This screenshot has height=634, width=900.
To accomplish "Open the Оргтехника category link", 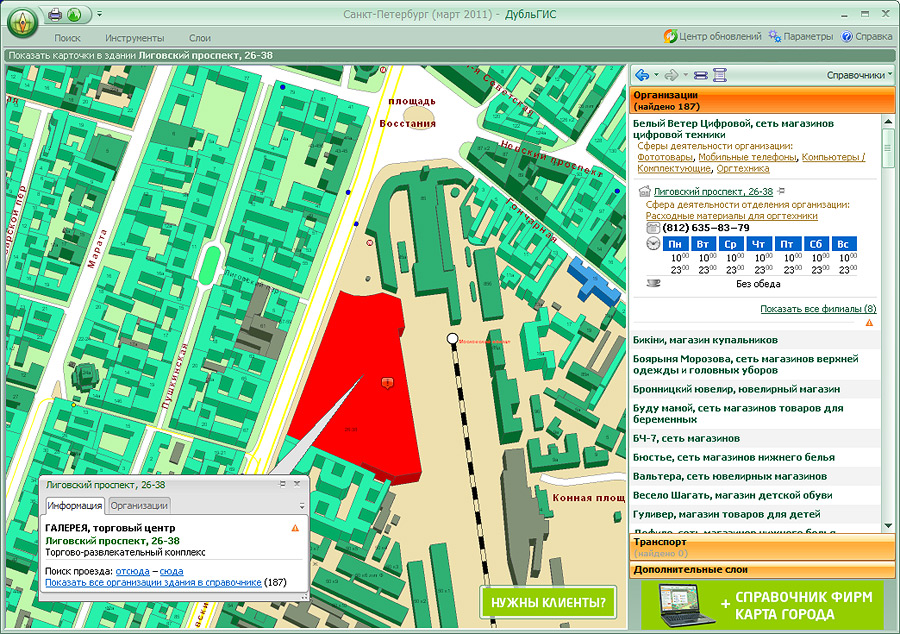I will click(743, 169).
